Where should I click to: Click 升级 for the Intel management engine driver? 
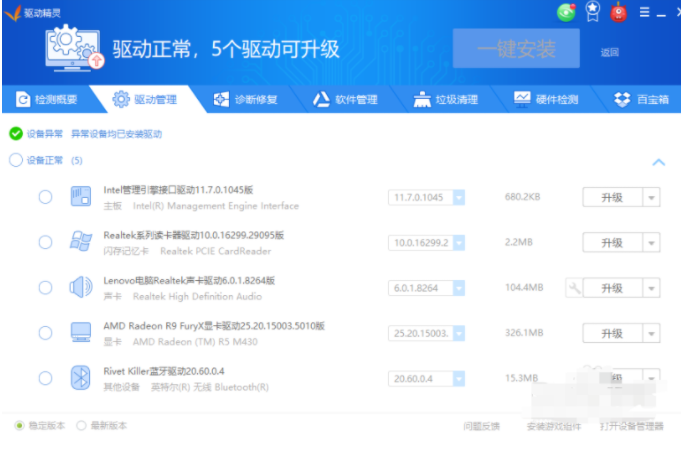coord(611,197)
